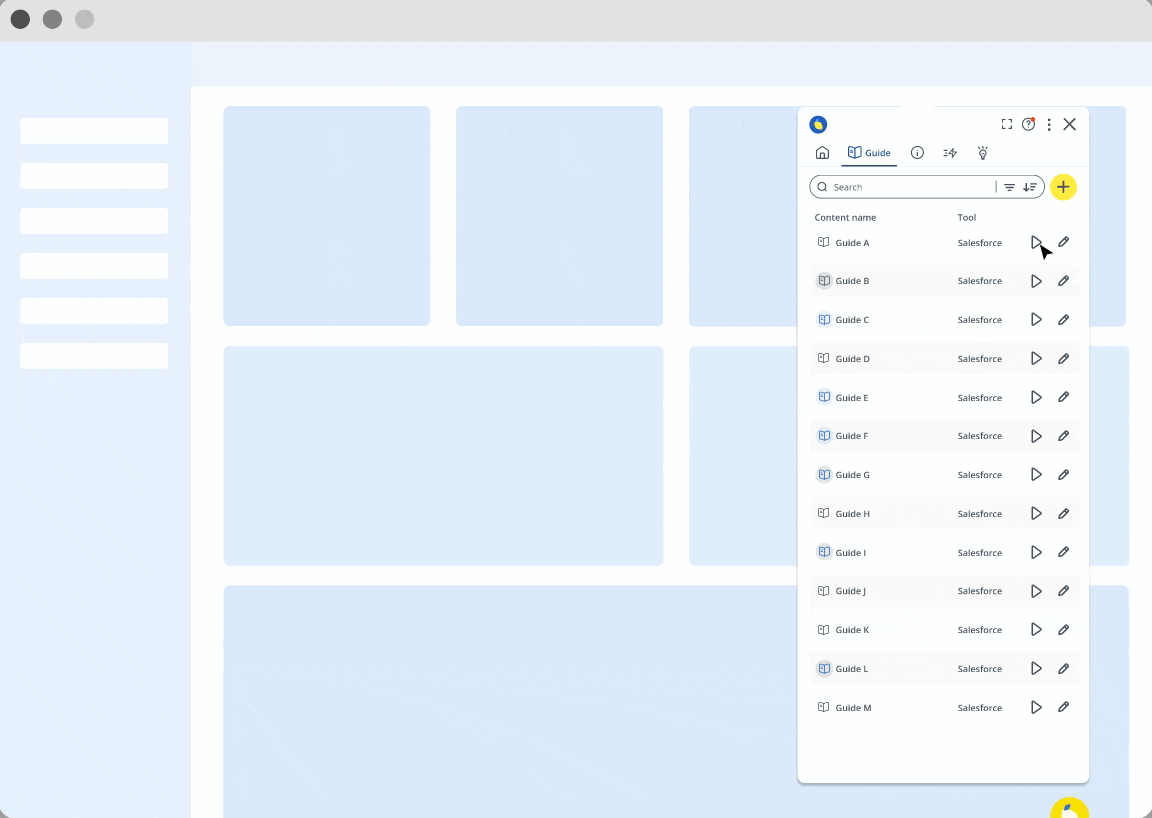Select the Guide H row name
This screenshot has width=1152, height=818.
coord(852,514)
